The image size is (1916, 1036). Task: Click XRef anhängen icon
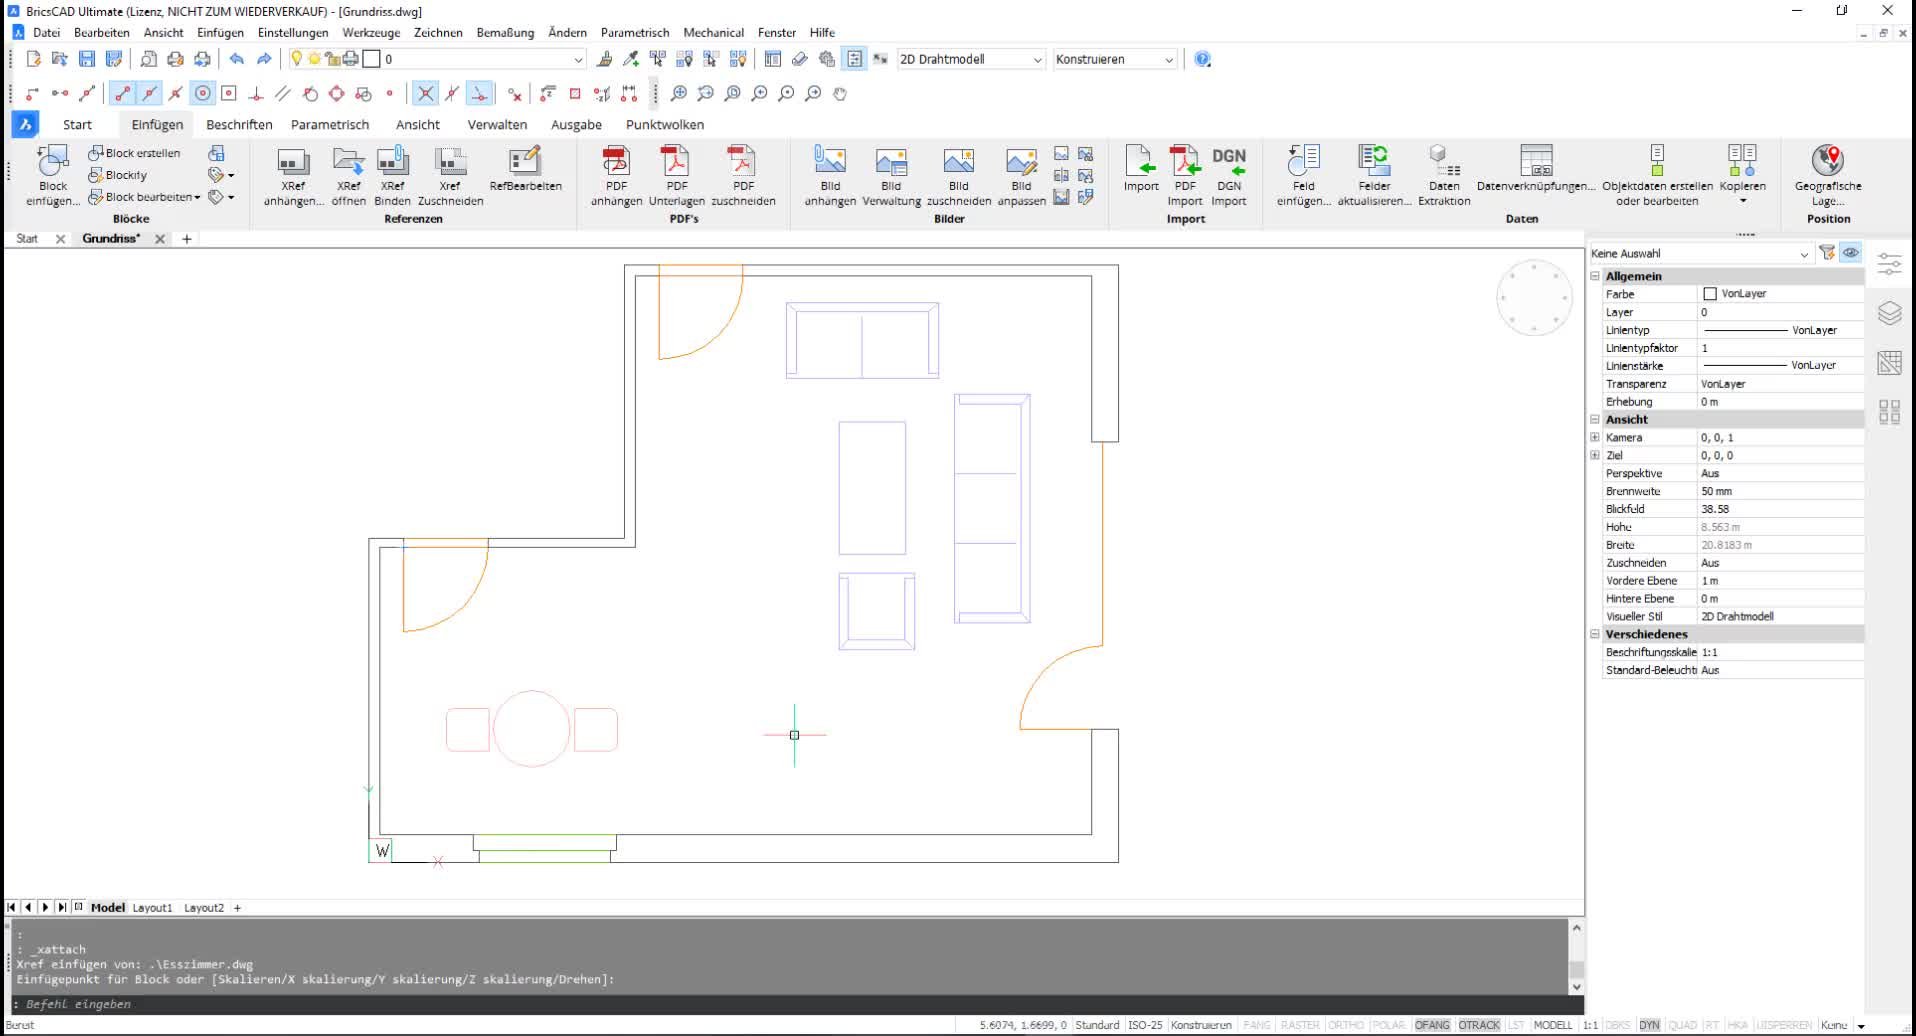(x=293, y=162)
